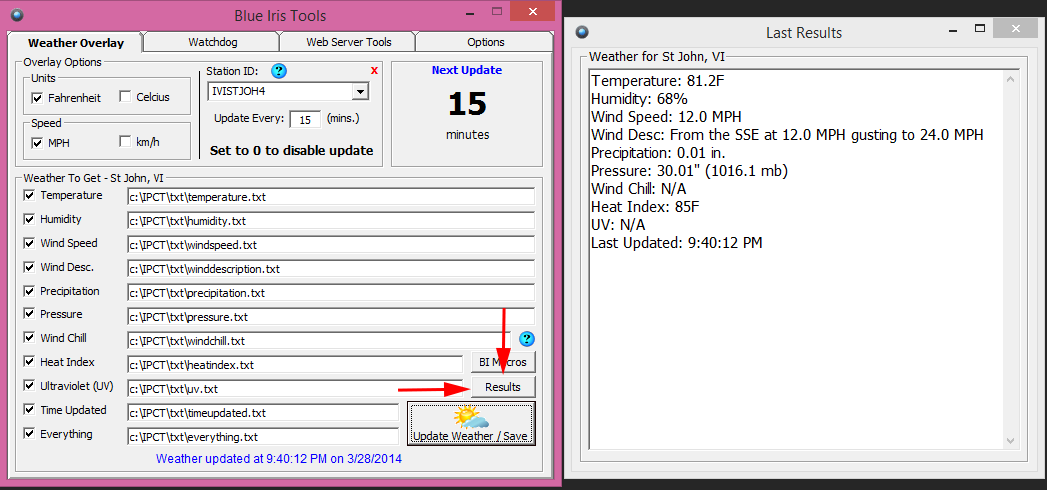Uncheck the Ultraviolet (UV) checkbox
Viewport: 1047px width, 490px height.
29,386
